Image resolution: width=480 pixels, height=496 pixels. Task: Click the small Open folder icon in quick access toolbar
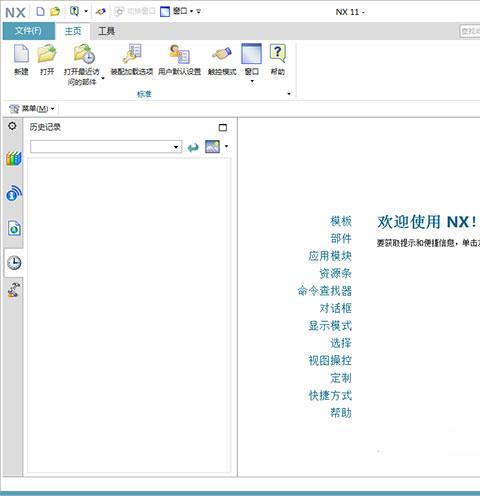click(x=55, y=12)
